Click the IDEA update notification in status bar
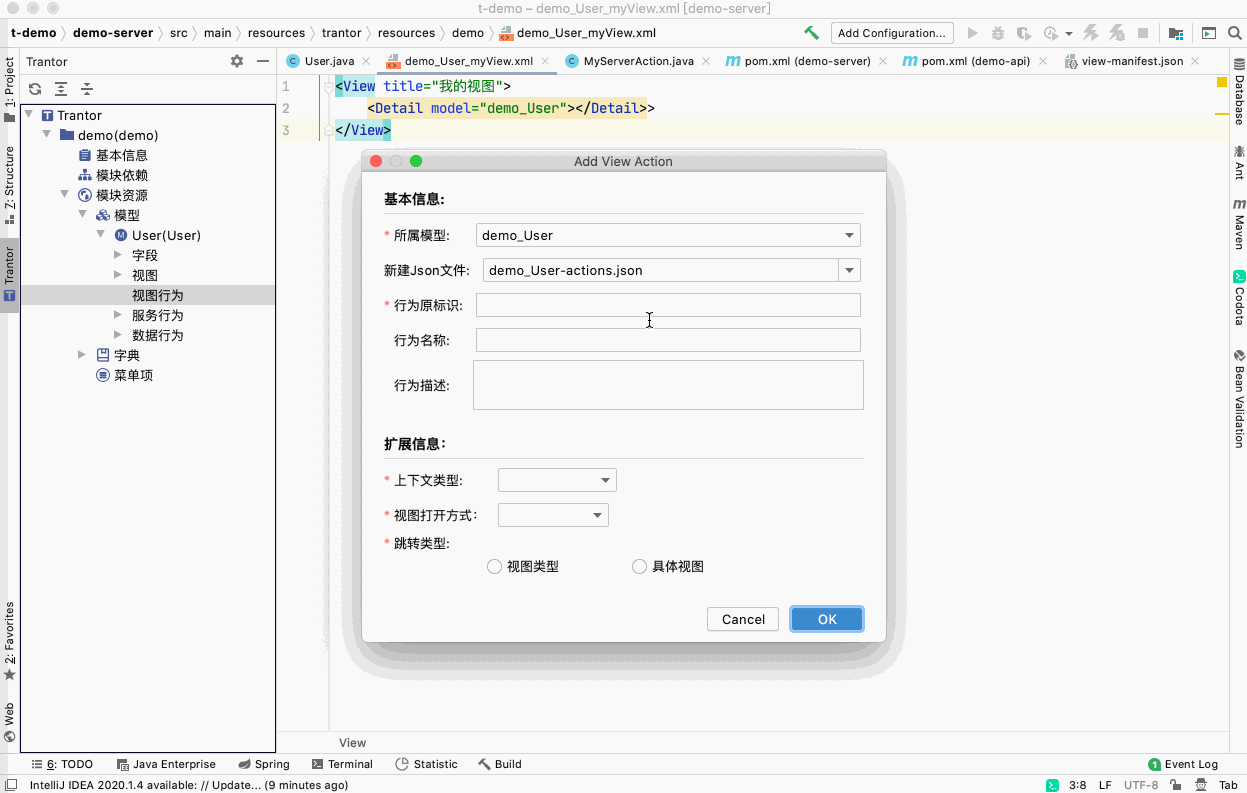 (189, 785)
